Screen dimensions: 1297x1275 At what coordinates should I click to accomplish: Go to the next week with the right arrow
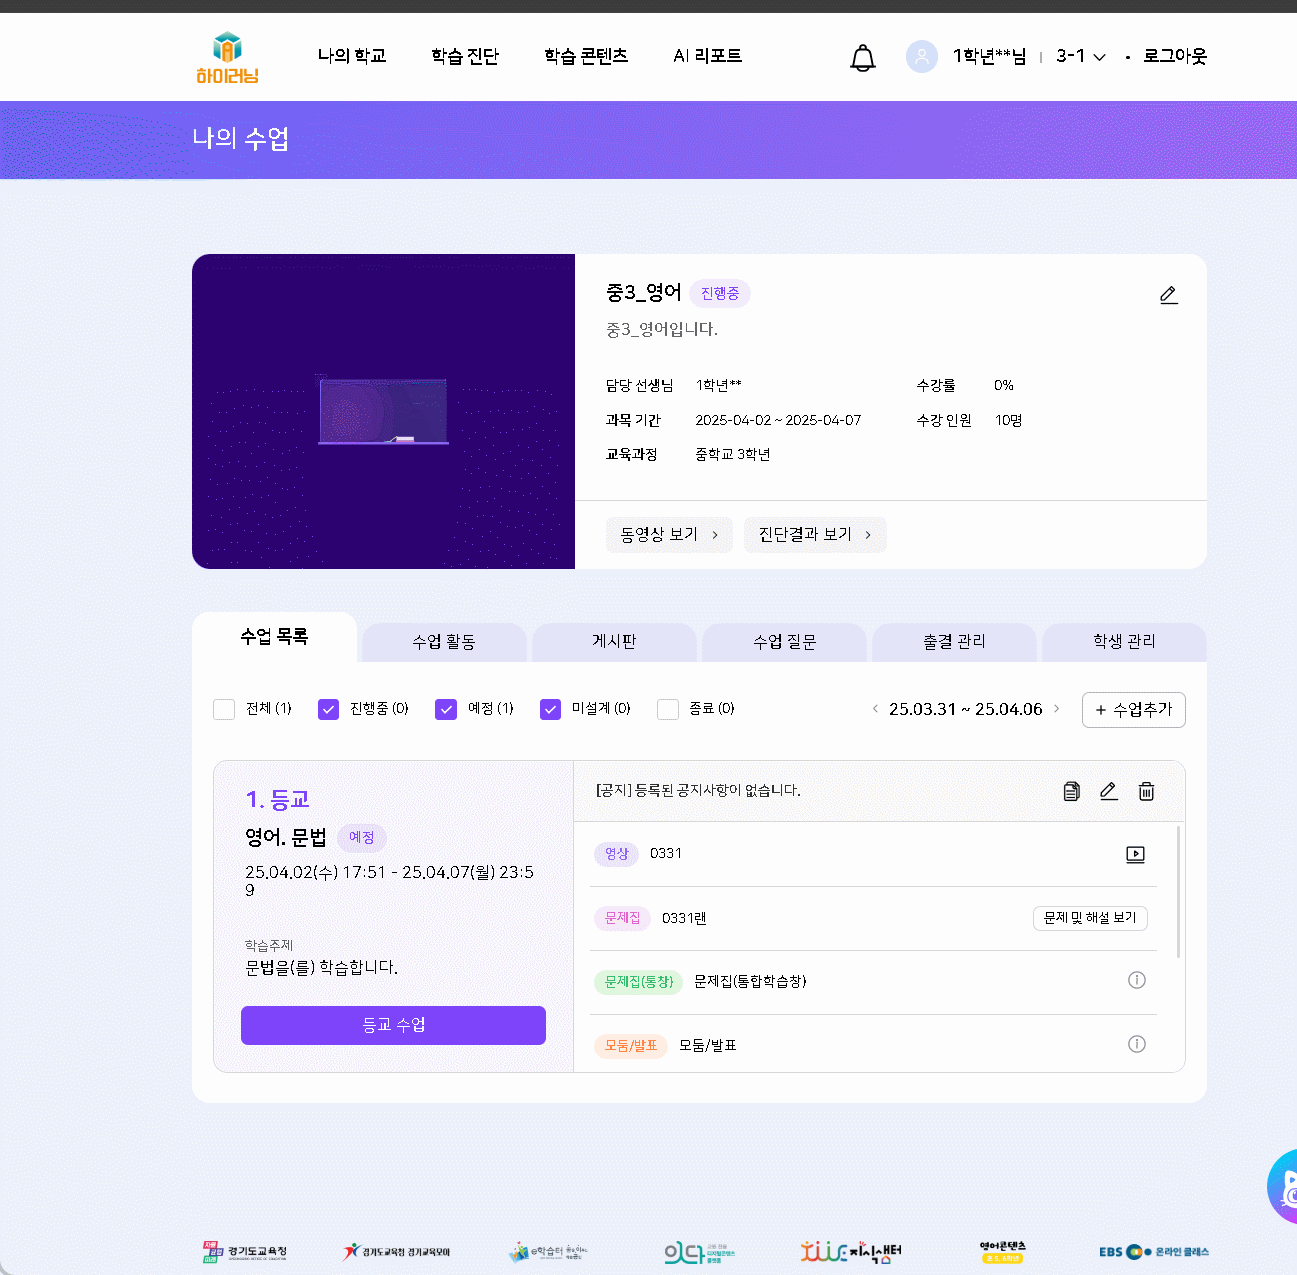(x=1056, y=709)
